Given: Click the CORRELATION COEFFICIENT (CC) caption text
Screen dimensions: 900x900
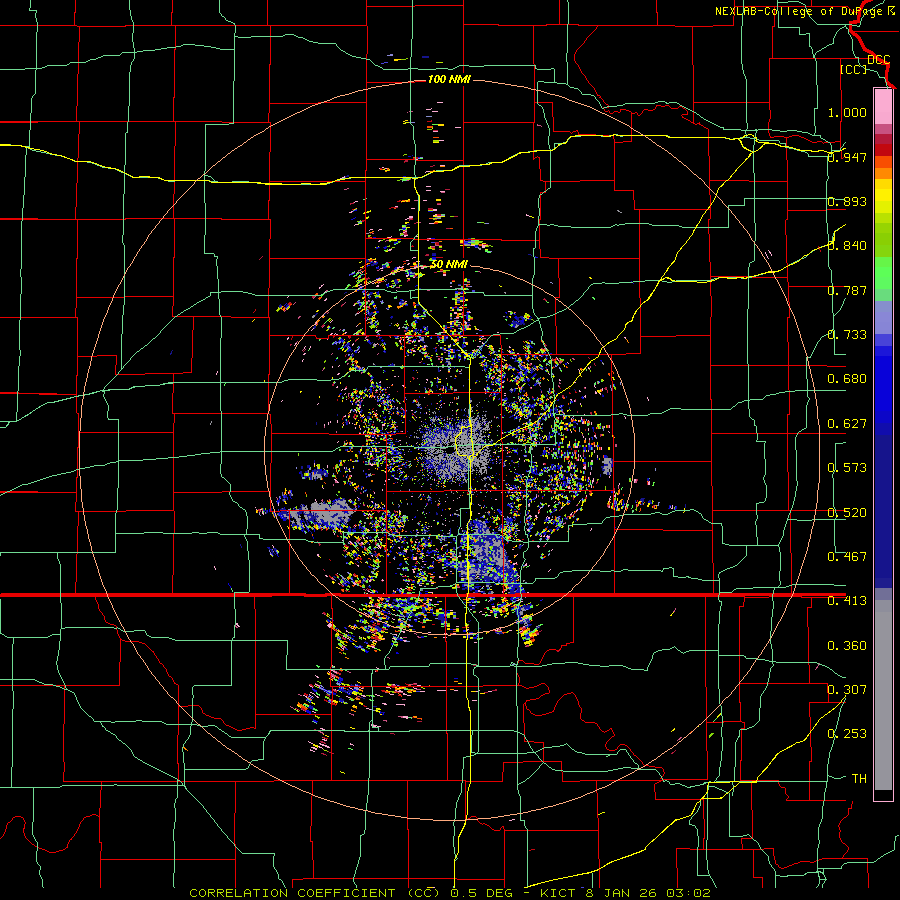Looking at the screenshot, I should (315, 893).
